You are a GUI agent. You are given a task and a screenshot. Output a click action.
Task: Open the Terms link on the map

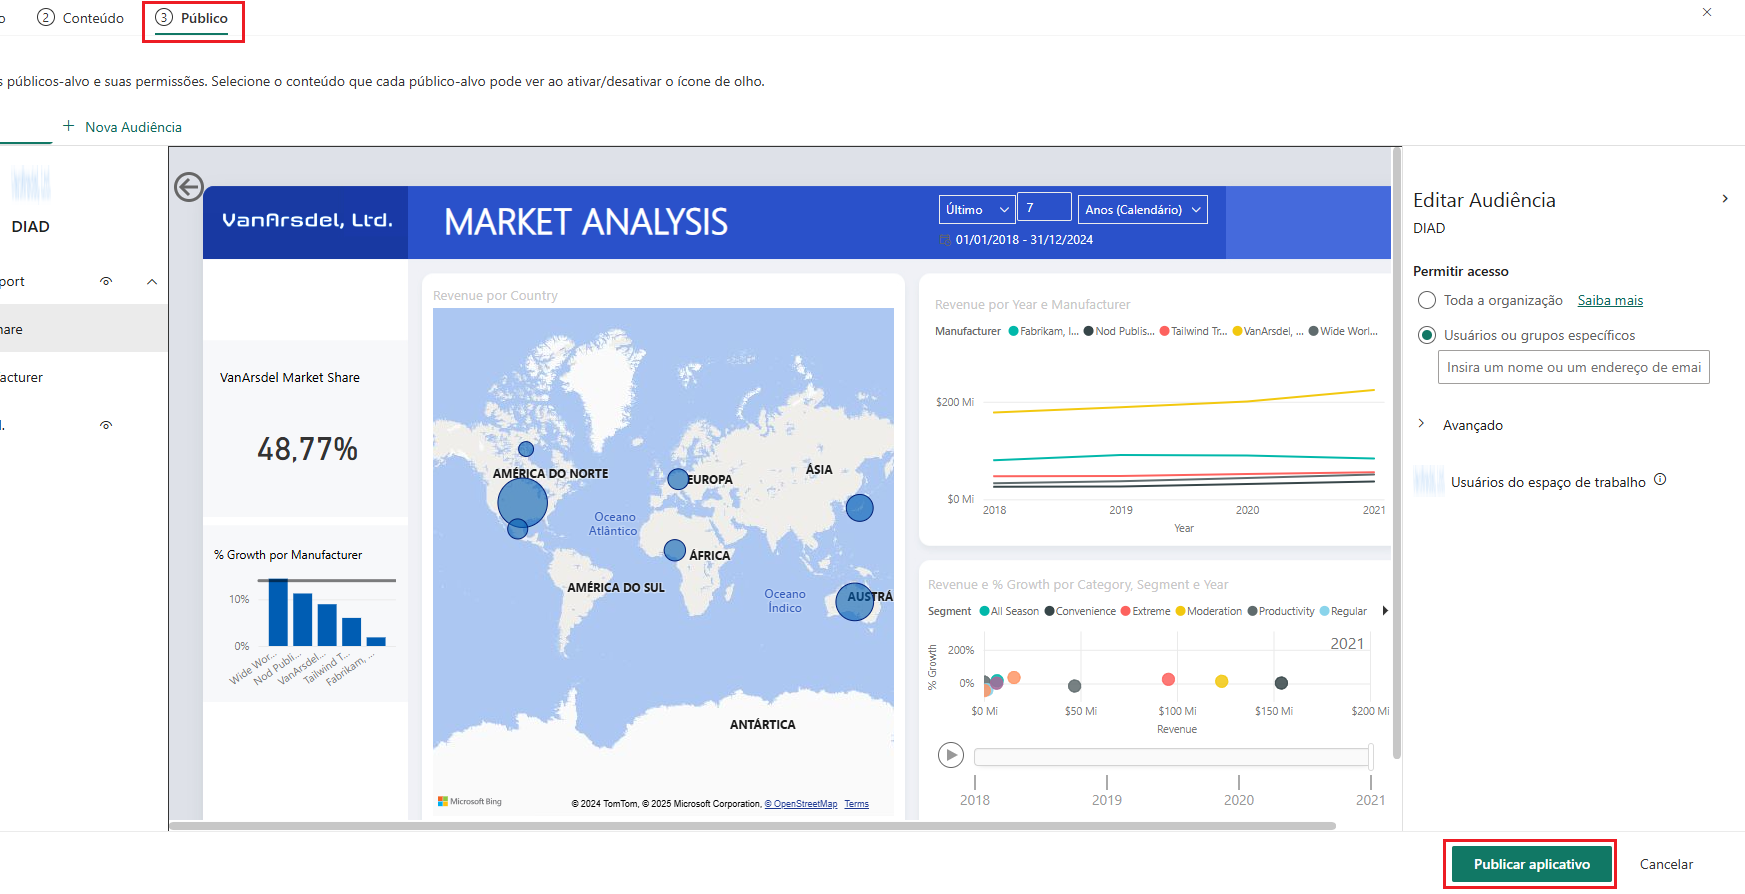point(856,804)
